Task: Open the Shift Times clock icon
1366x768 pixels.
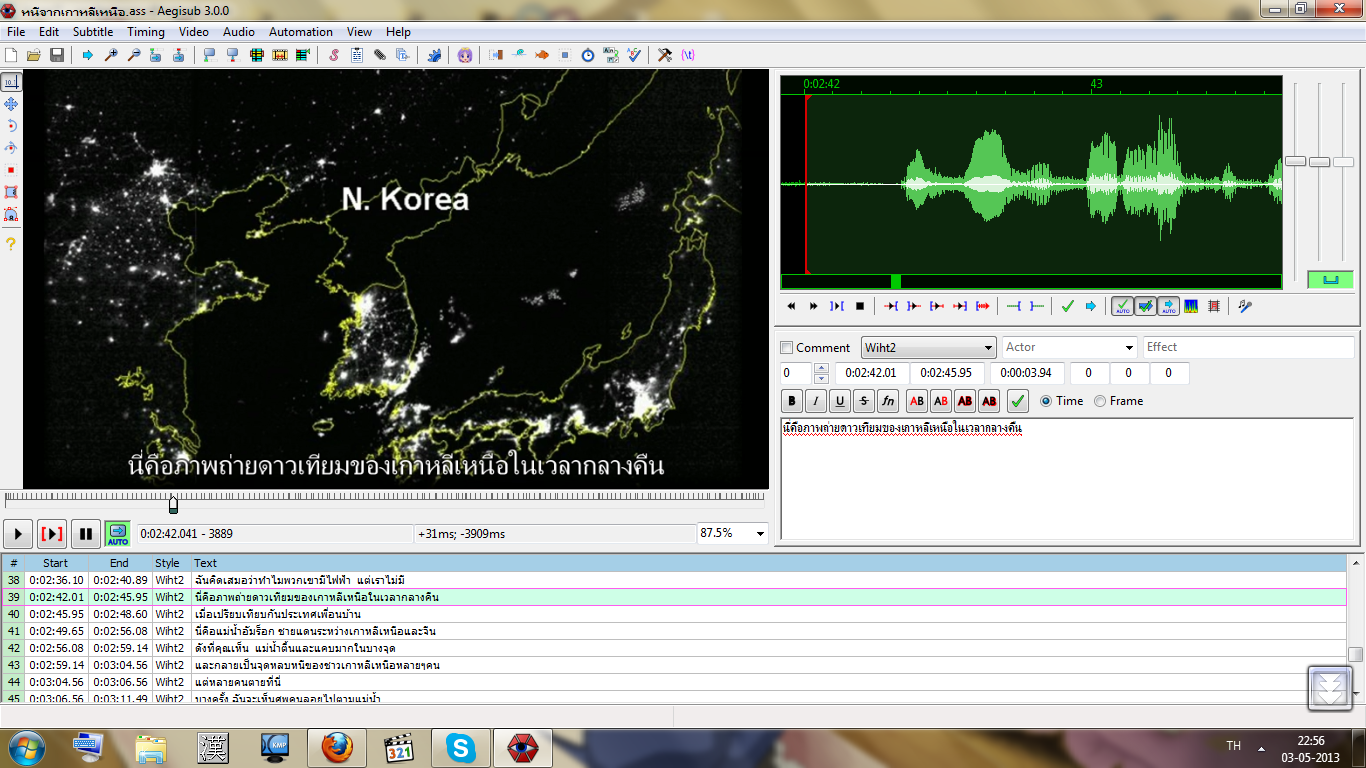Action: coord(588,55)
